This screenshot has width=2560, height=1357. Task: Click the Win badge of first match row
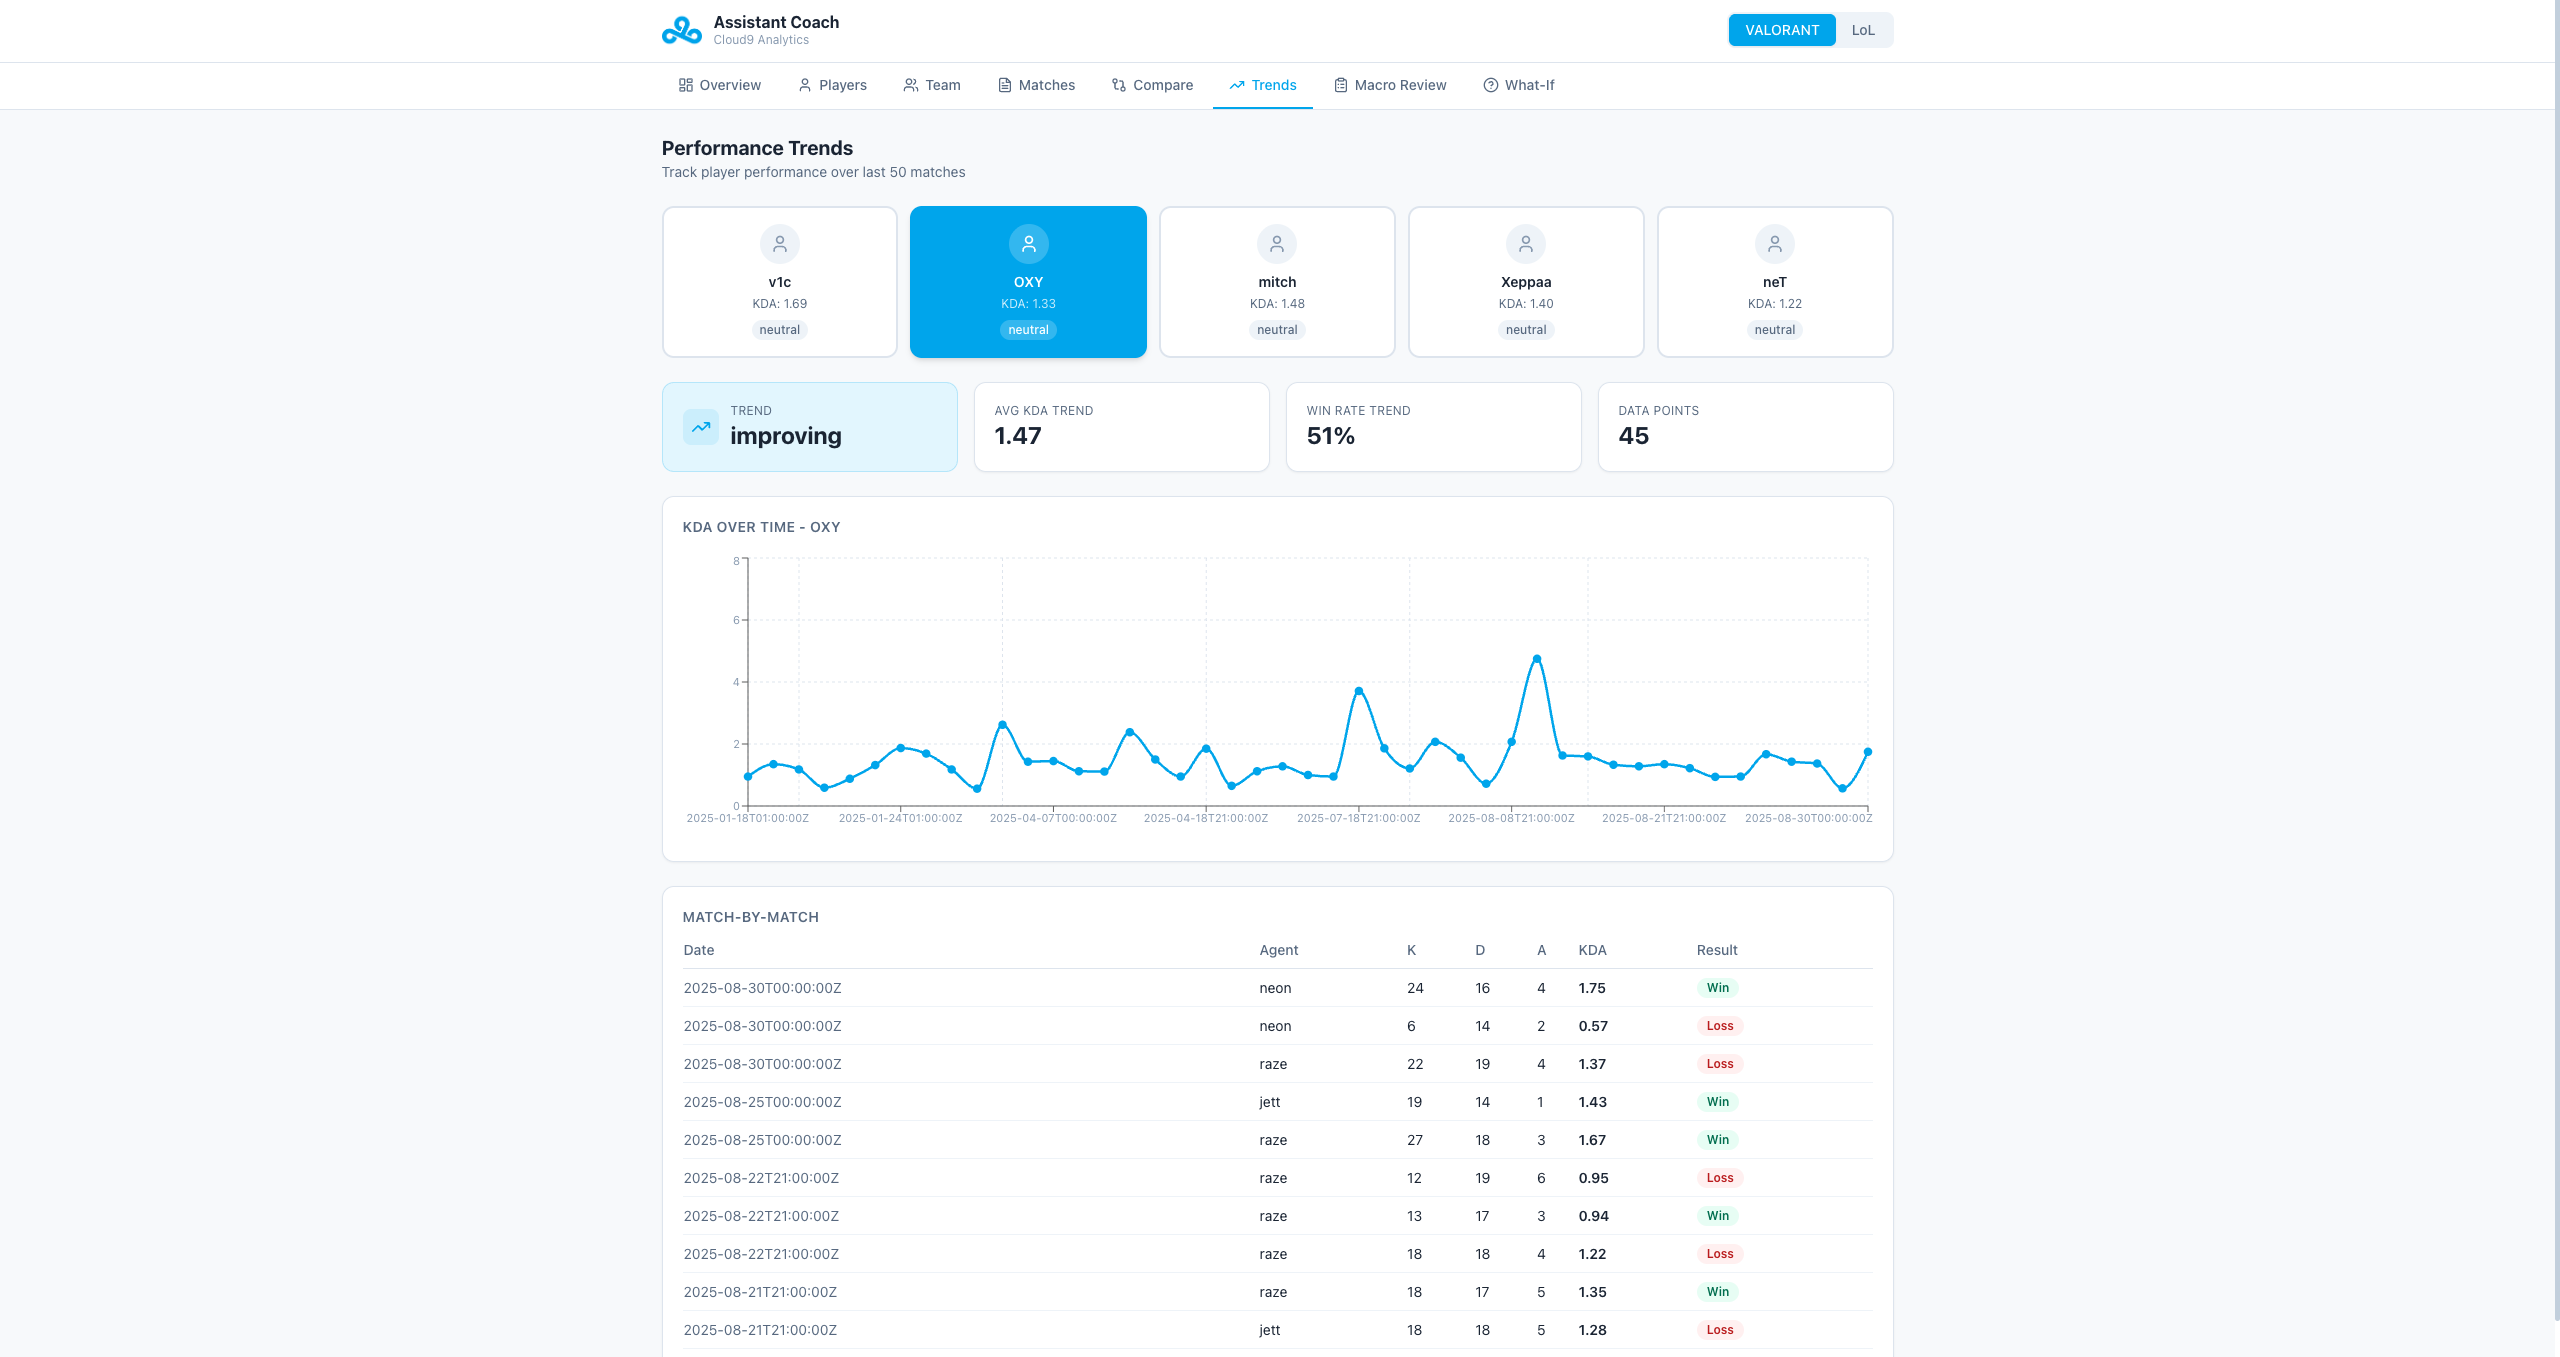point(1717,988)
